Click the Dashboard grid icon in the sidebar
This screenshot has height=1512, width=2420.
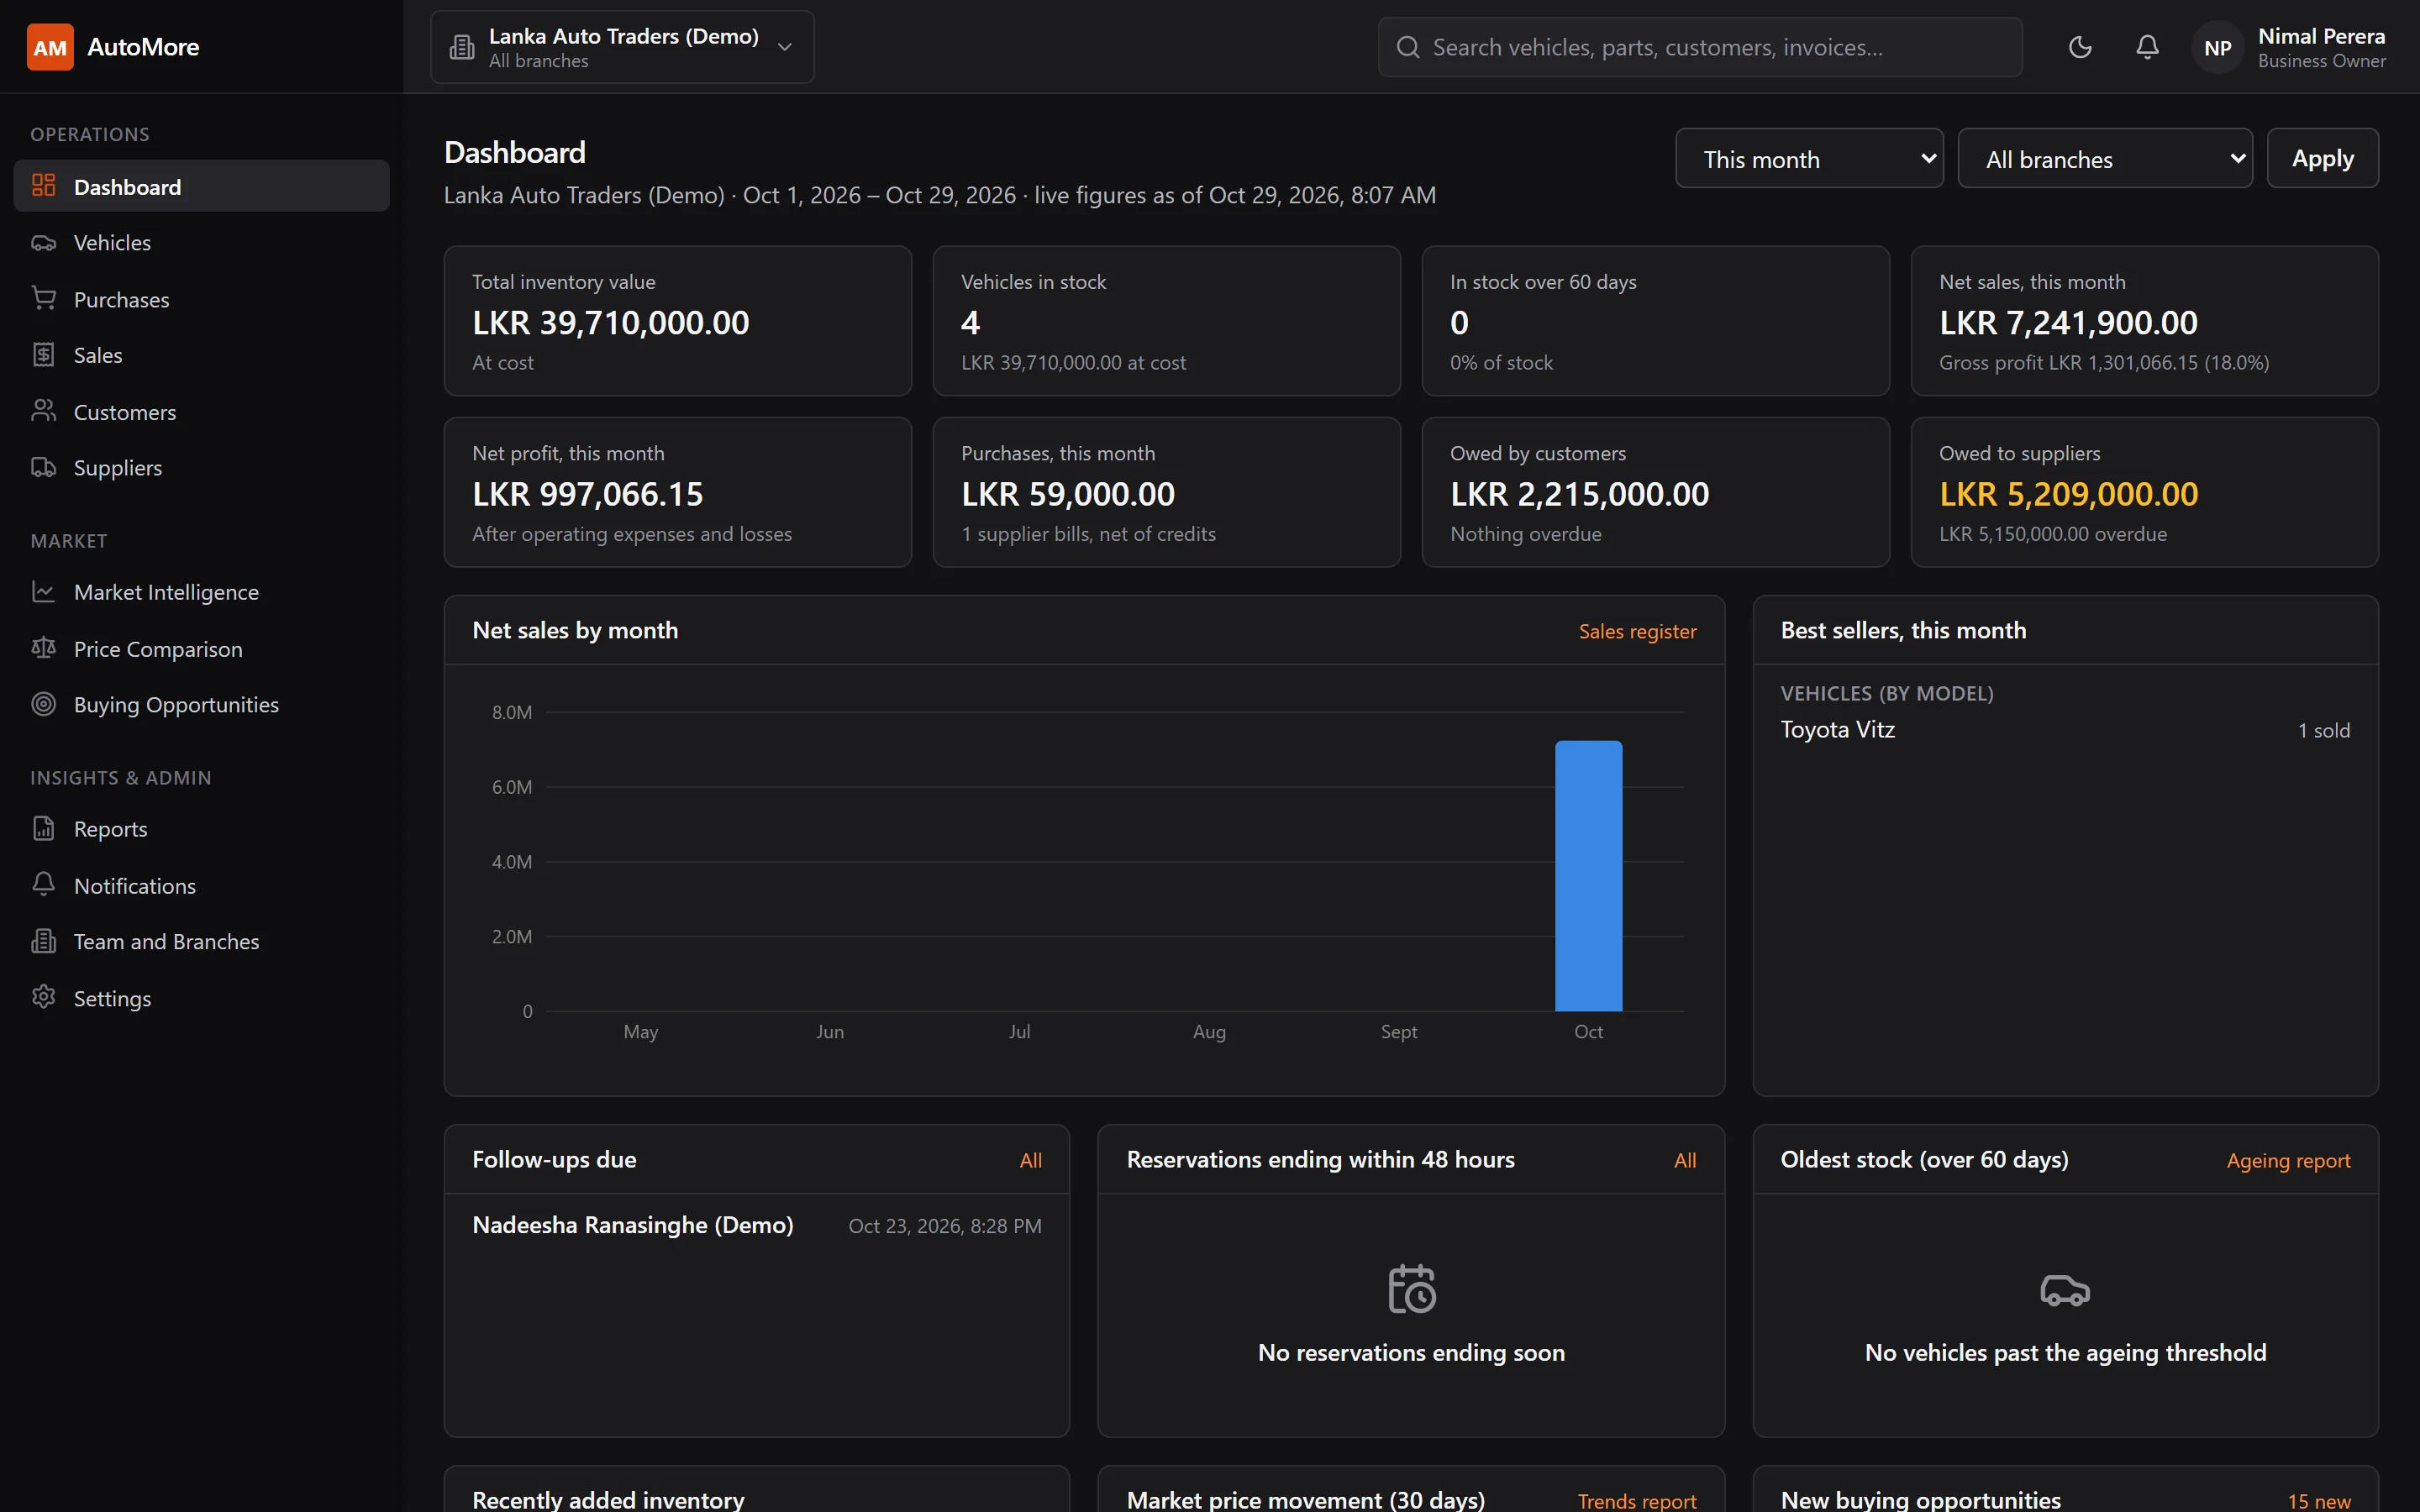43,185
